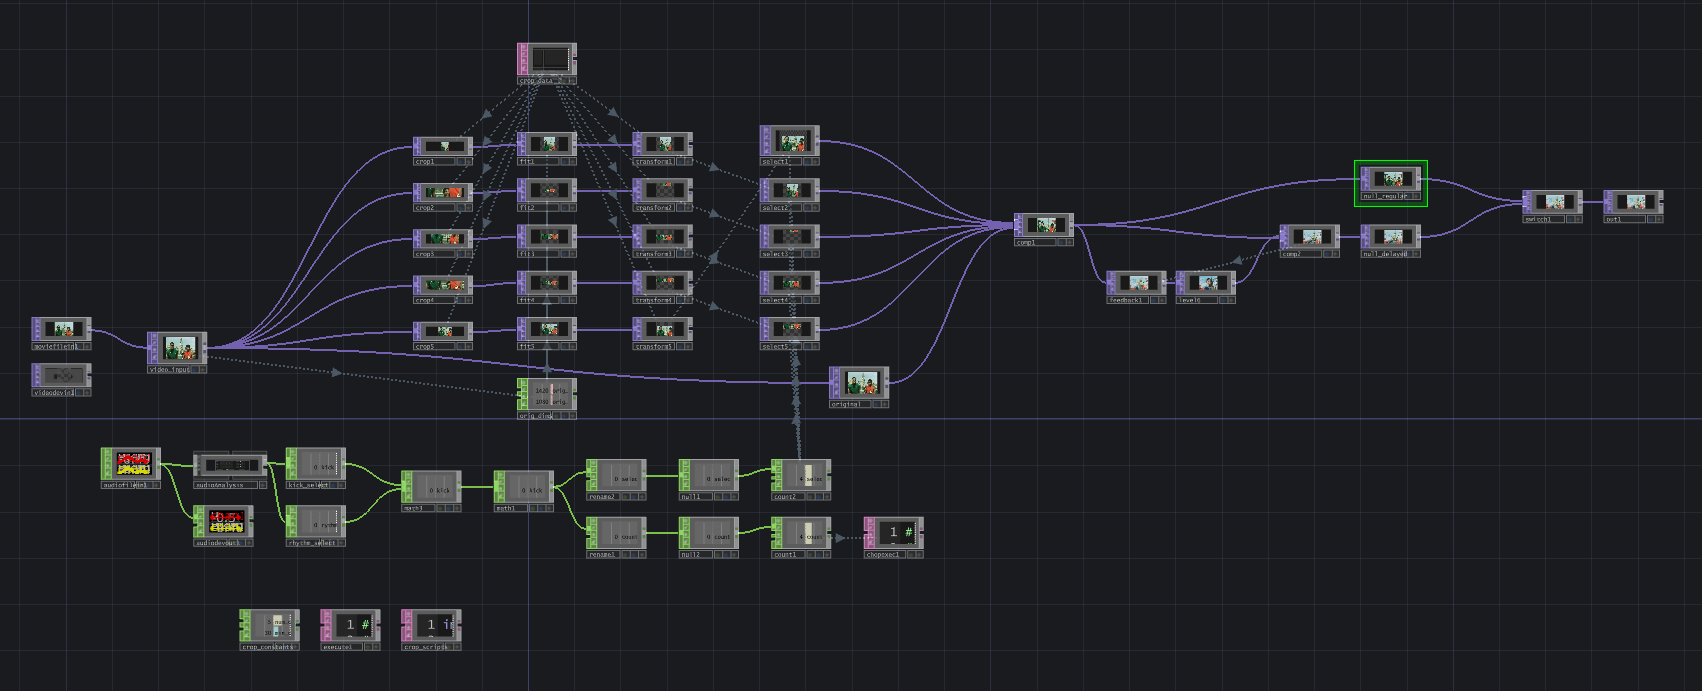Screen dimensions: 1702x691
Task: Click the video_input node preview thumbnail
Action: coord(178,349)
